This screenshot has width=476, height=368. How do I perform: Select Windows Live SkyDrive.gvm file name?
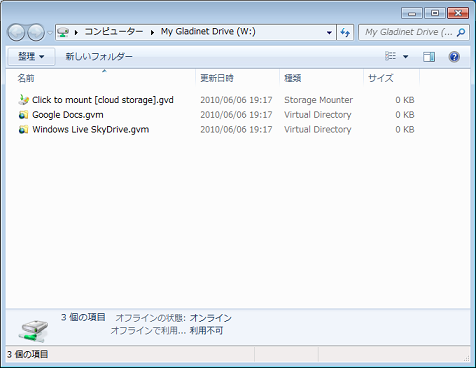pos(91,130)
